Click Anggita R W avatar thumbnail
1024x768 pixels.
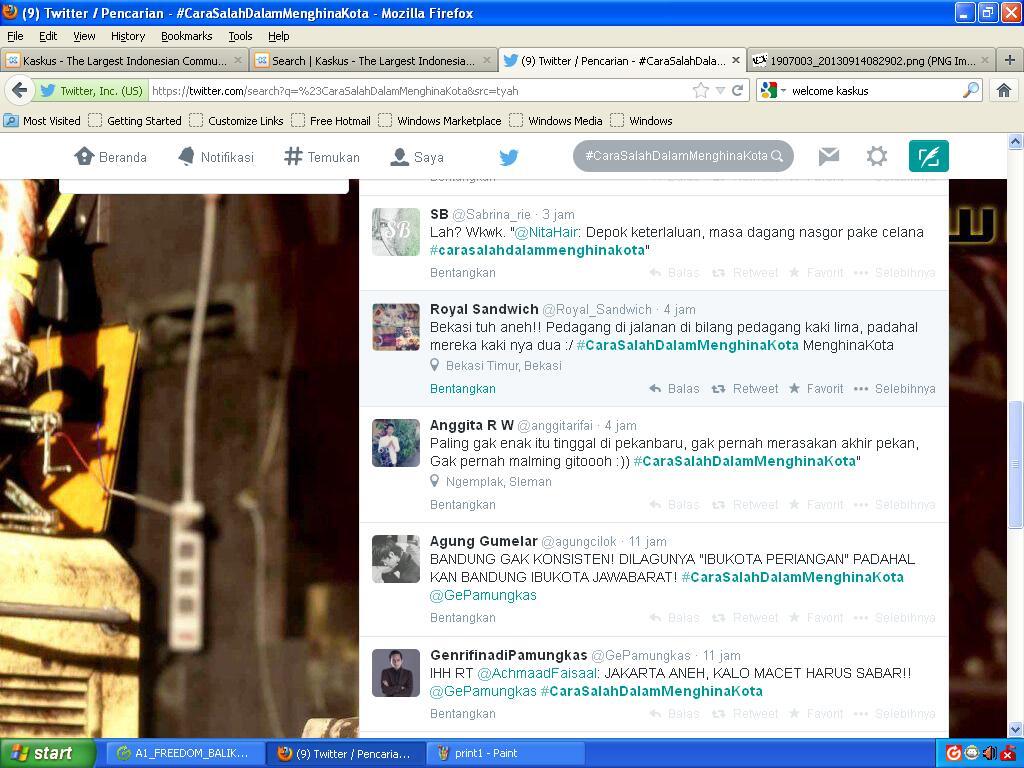tap(396, 443)
